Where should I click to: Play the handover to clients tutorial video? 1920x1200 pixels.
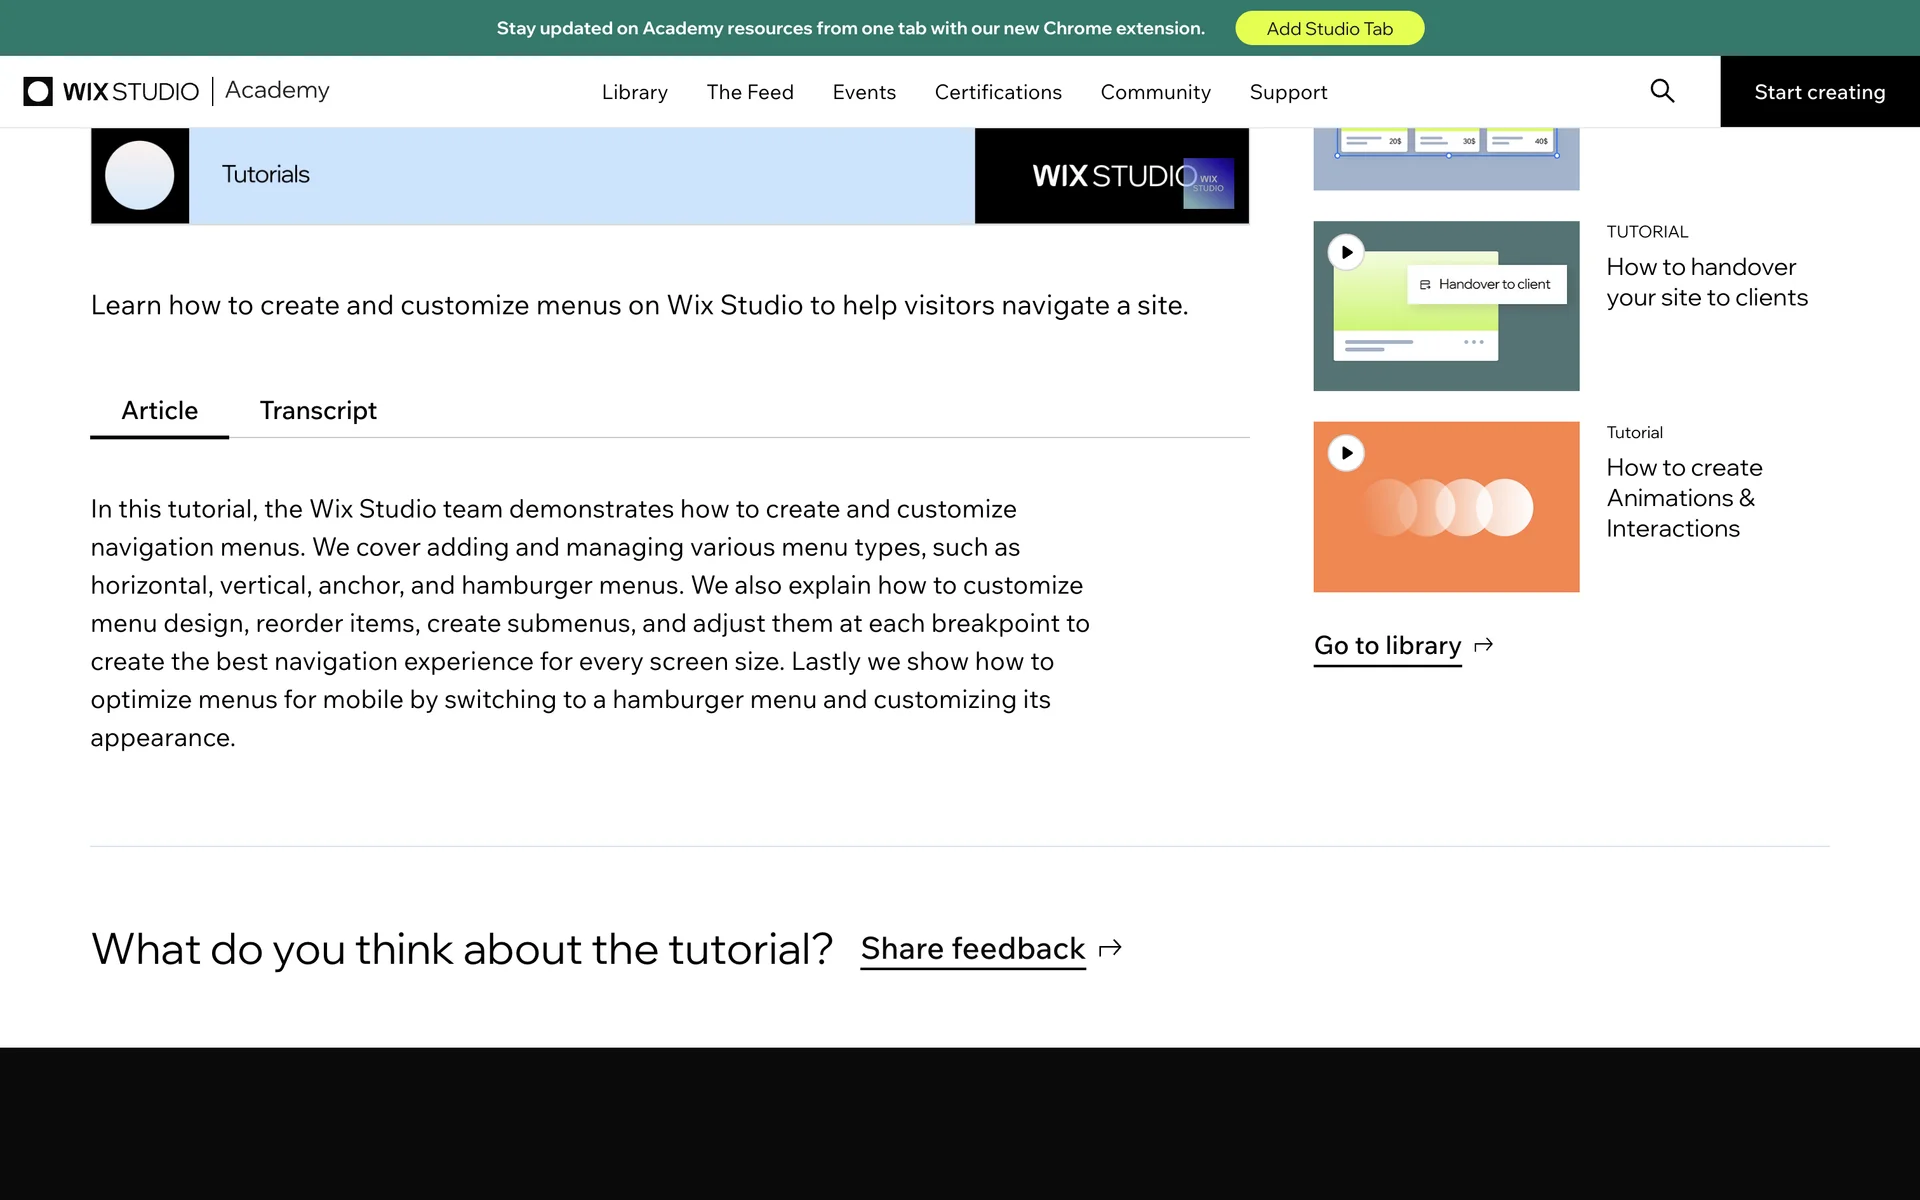click(1346, 252)
